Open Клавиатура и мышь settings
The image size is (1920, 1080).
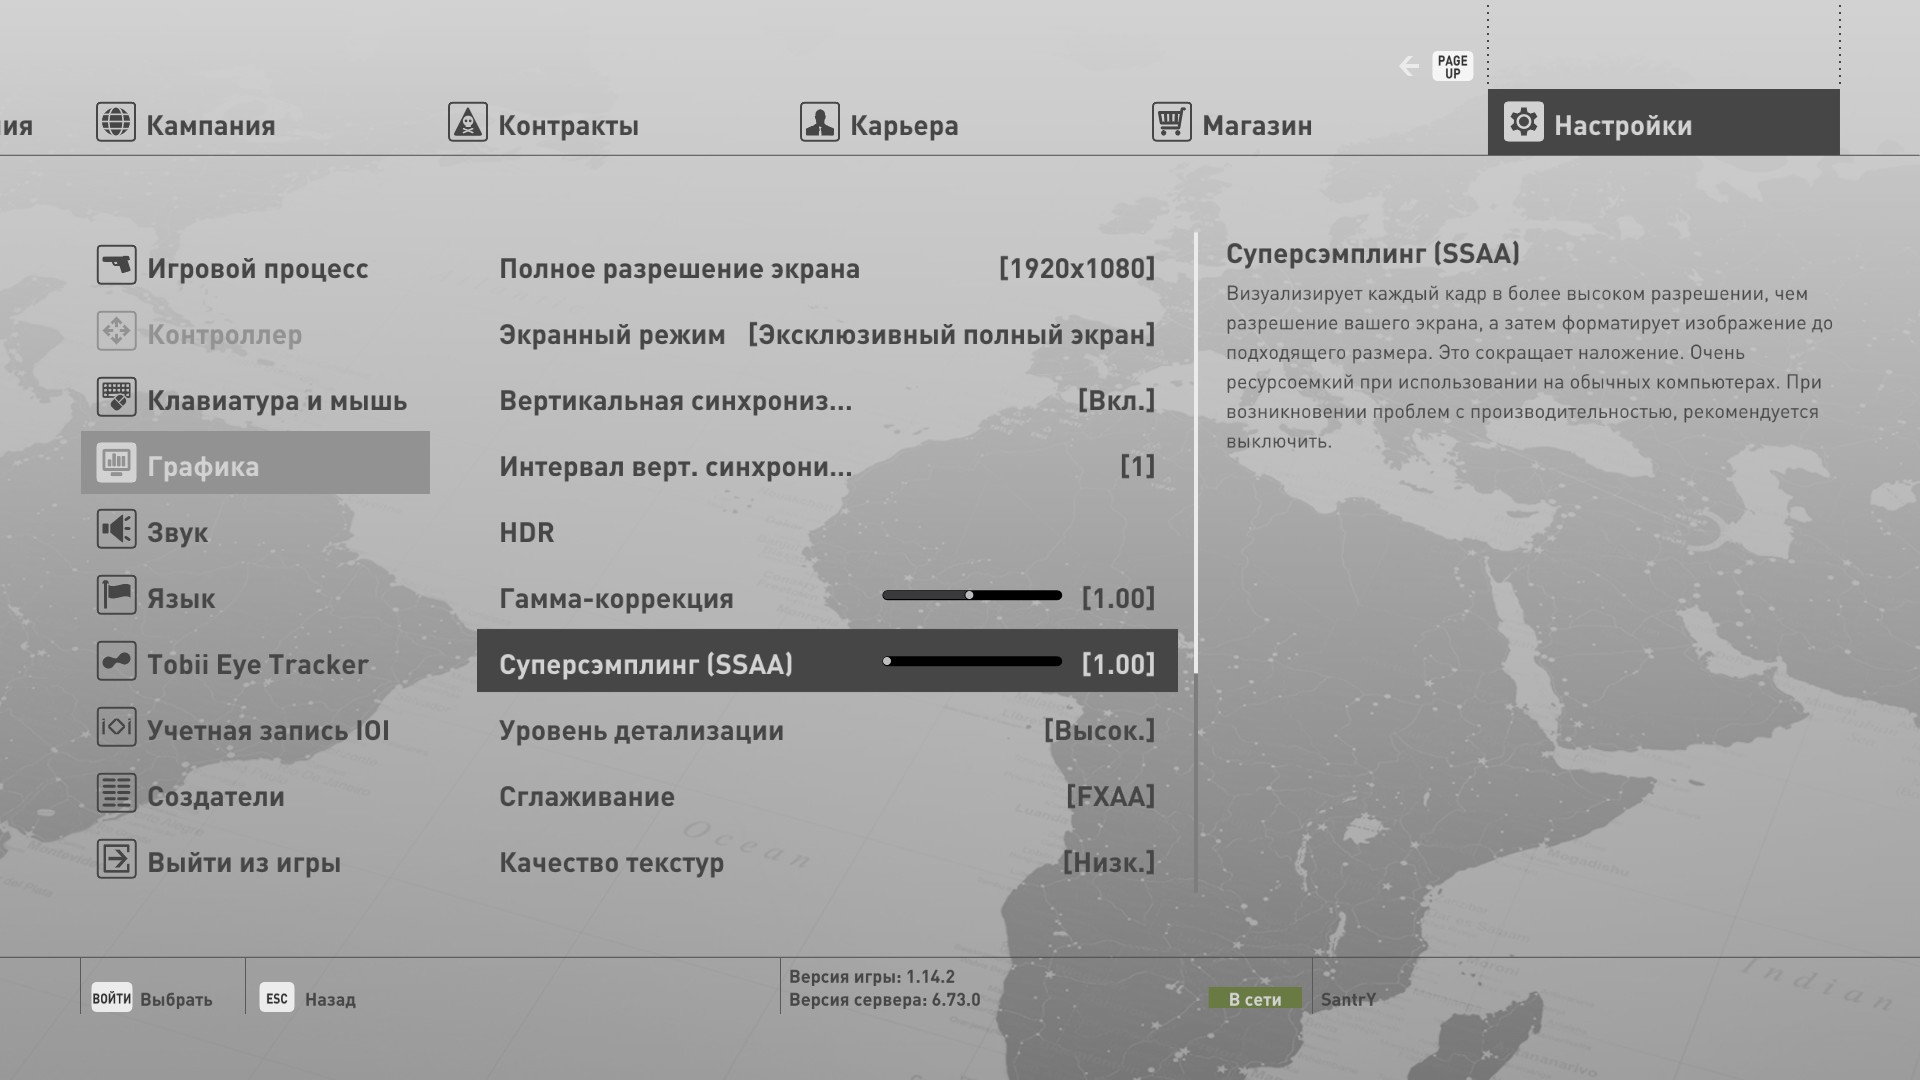click(255, 398)
